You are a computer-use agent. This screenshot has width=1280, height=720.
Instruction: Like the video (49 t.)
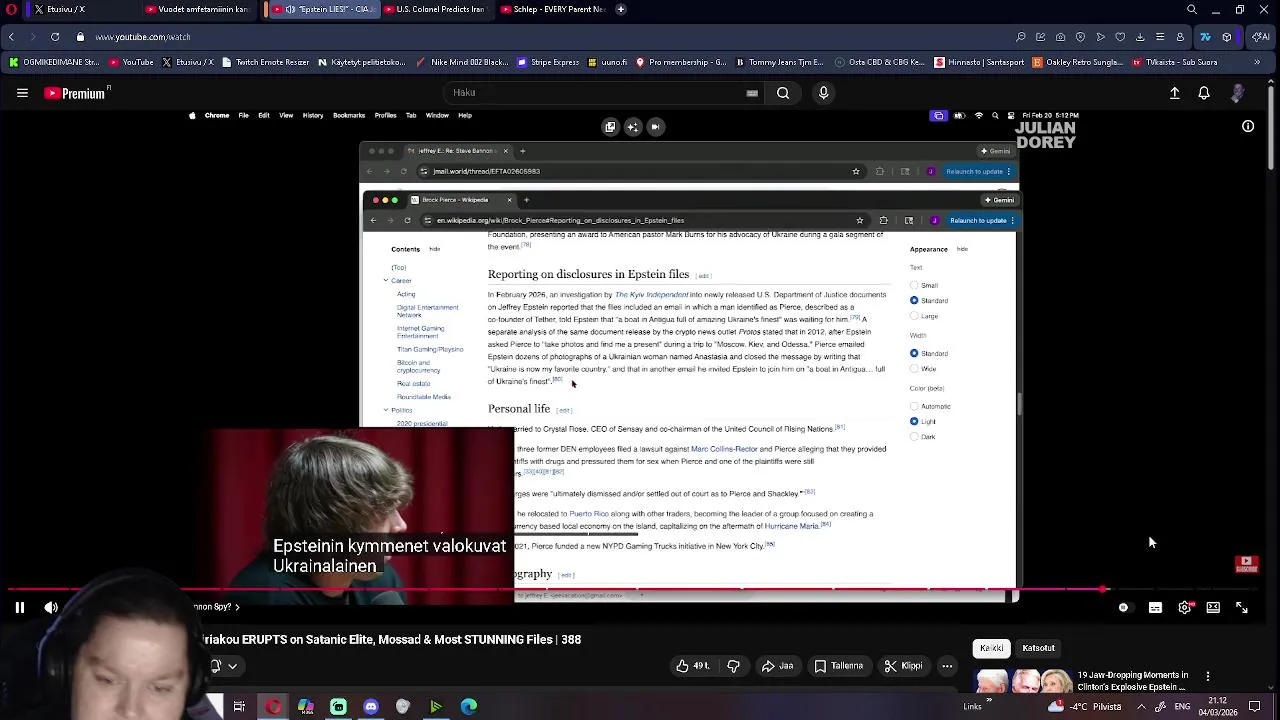[x=693, y=666]
